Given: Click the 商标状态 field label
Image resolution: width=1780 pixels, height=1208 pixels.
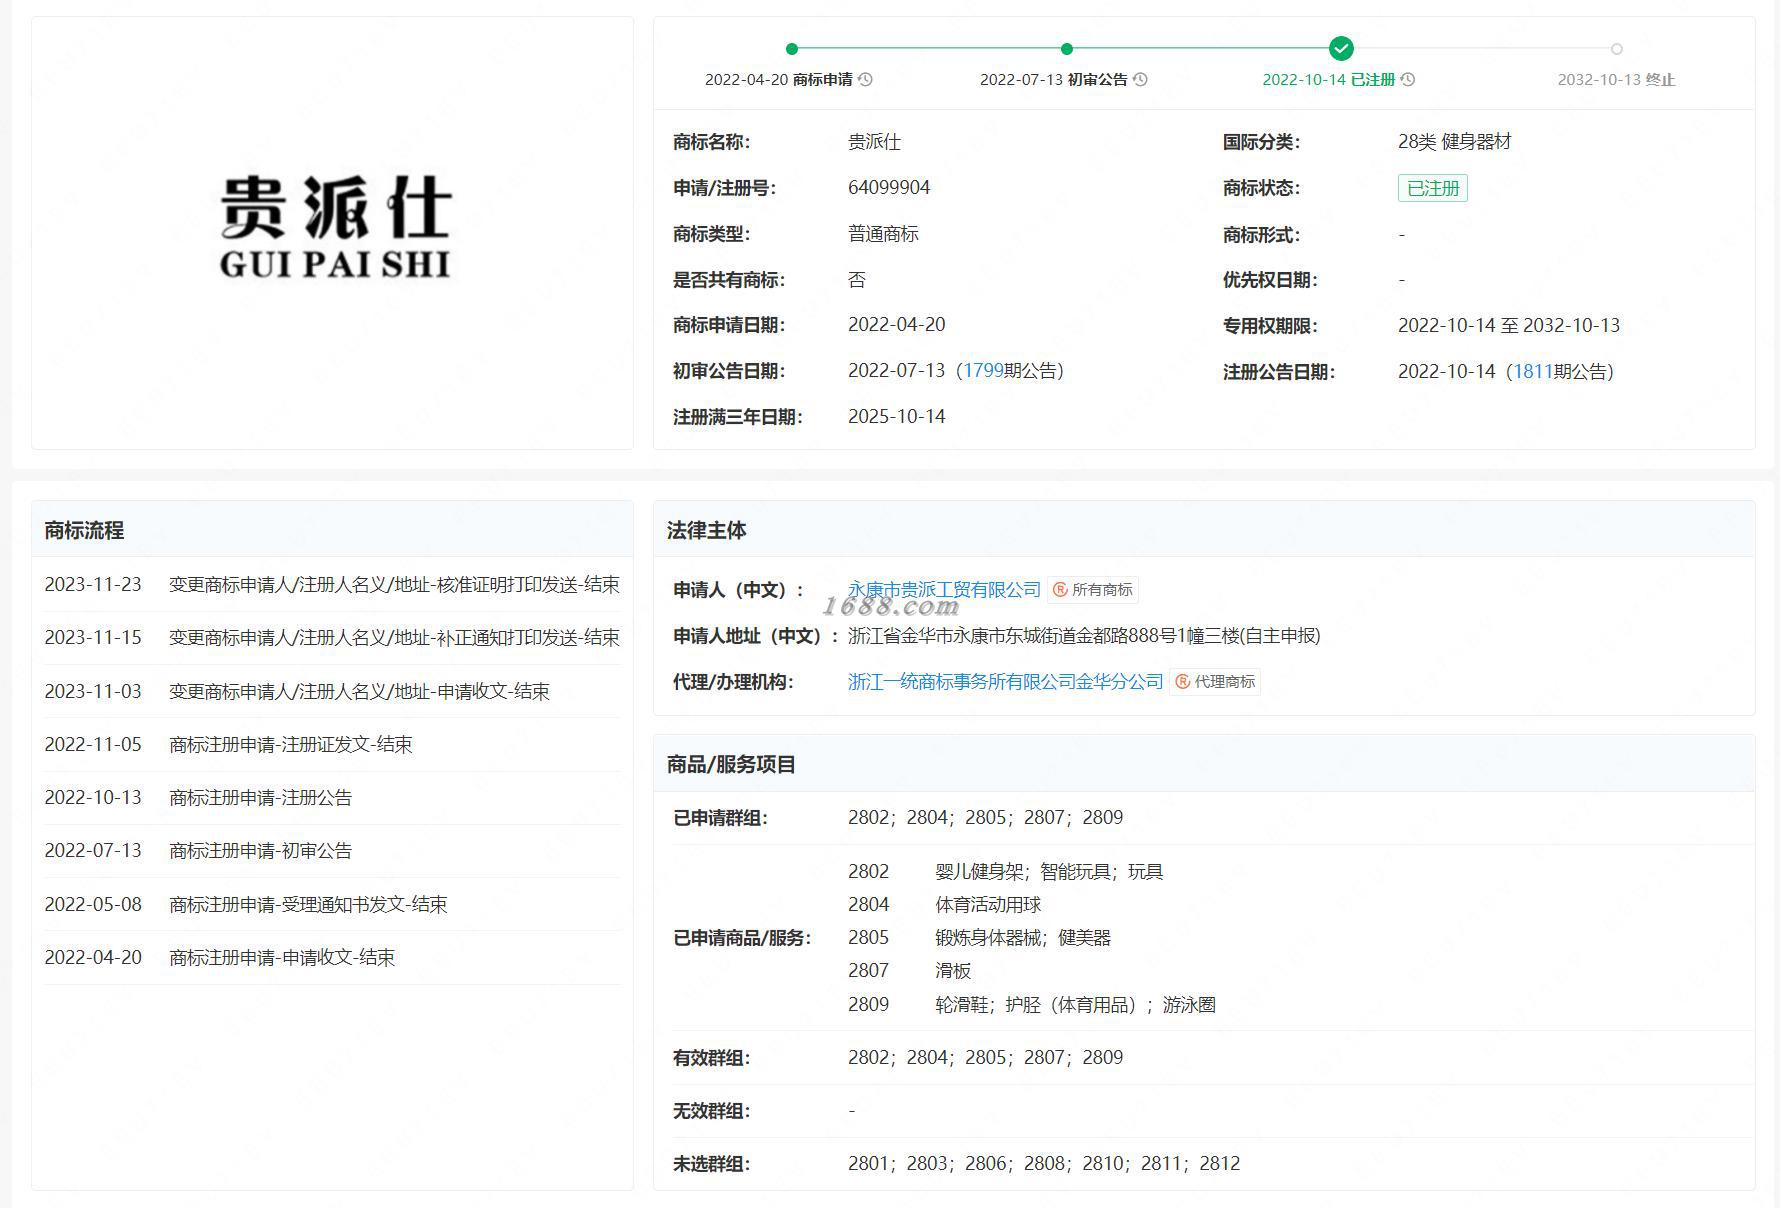Looking at the screenshot, I should (x=1261, y=188).
